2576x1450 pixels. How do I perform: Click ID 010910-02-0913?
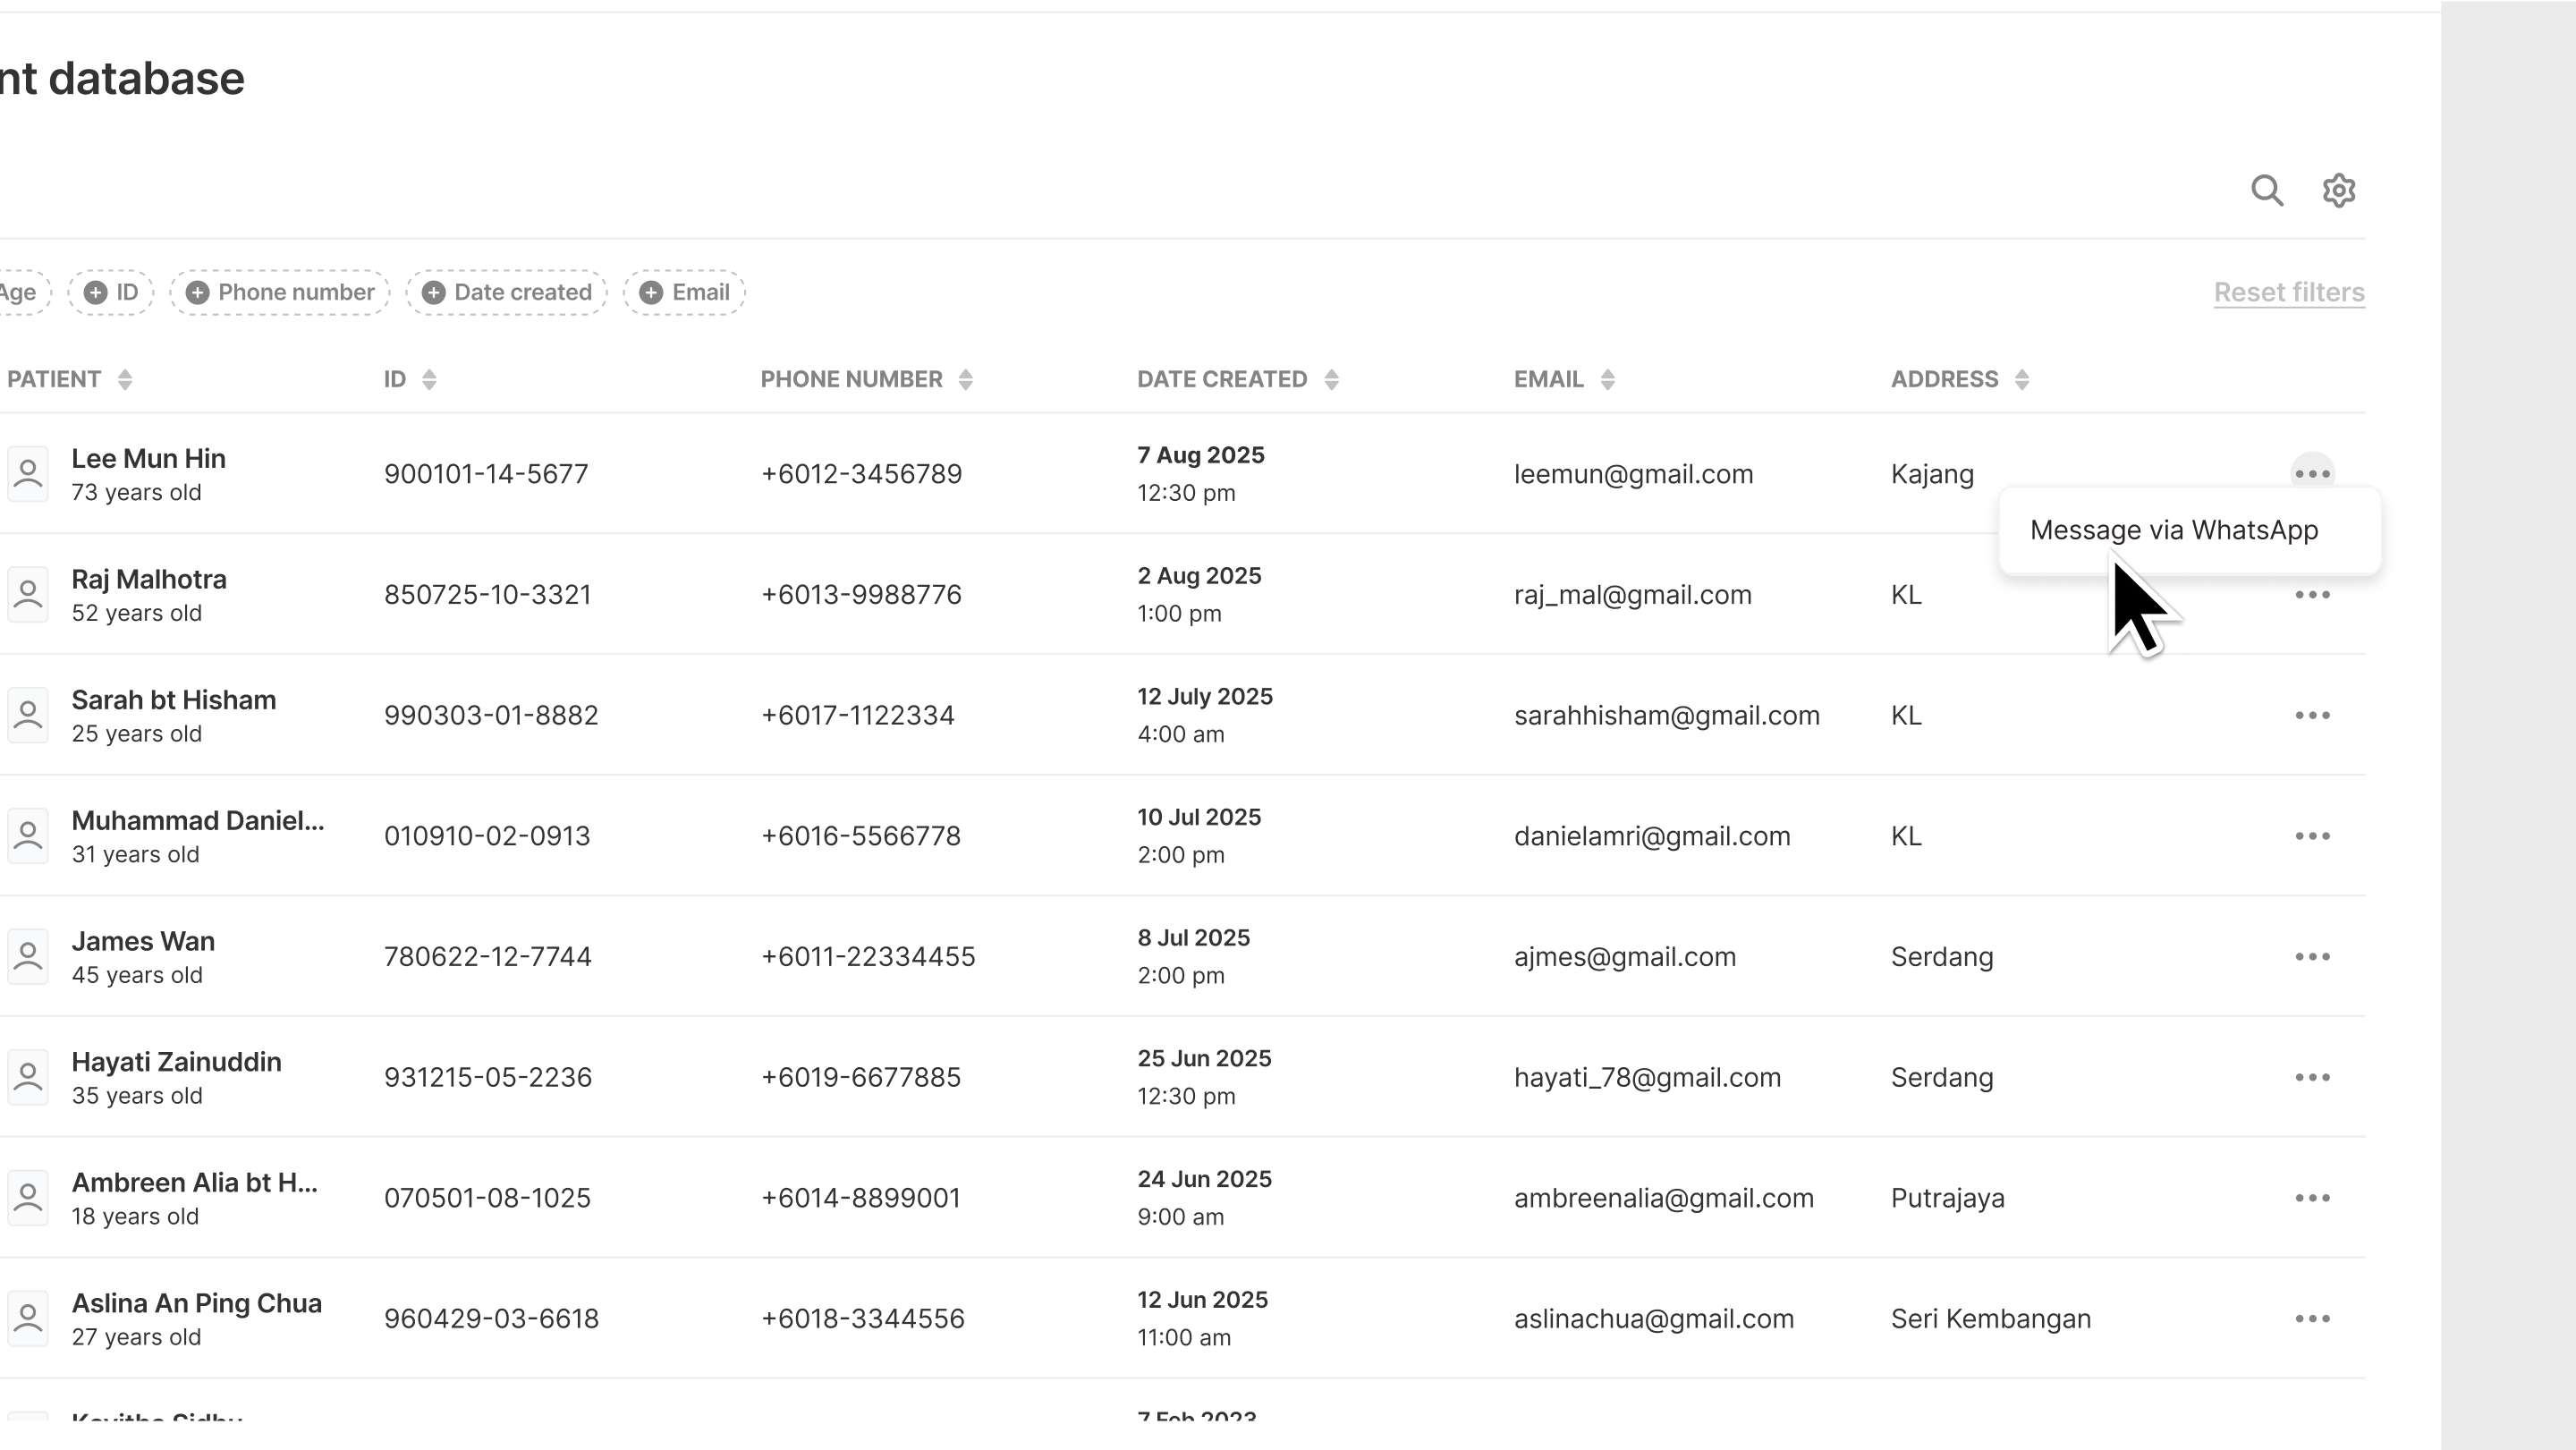(x=487, y=836)
